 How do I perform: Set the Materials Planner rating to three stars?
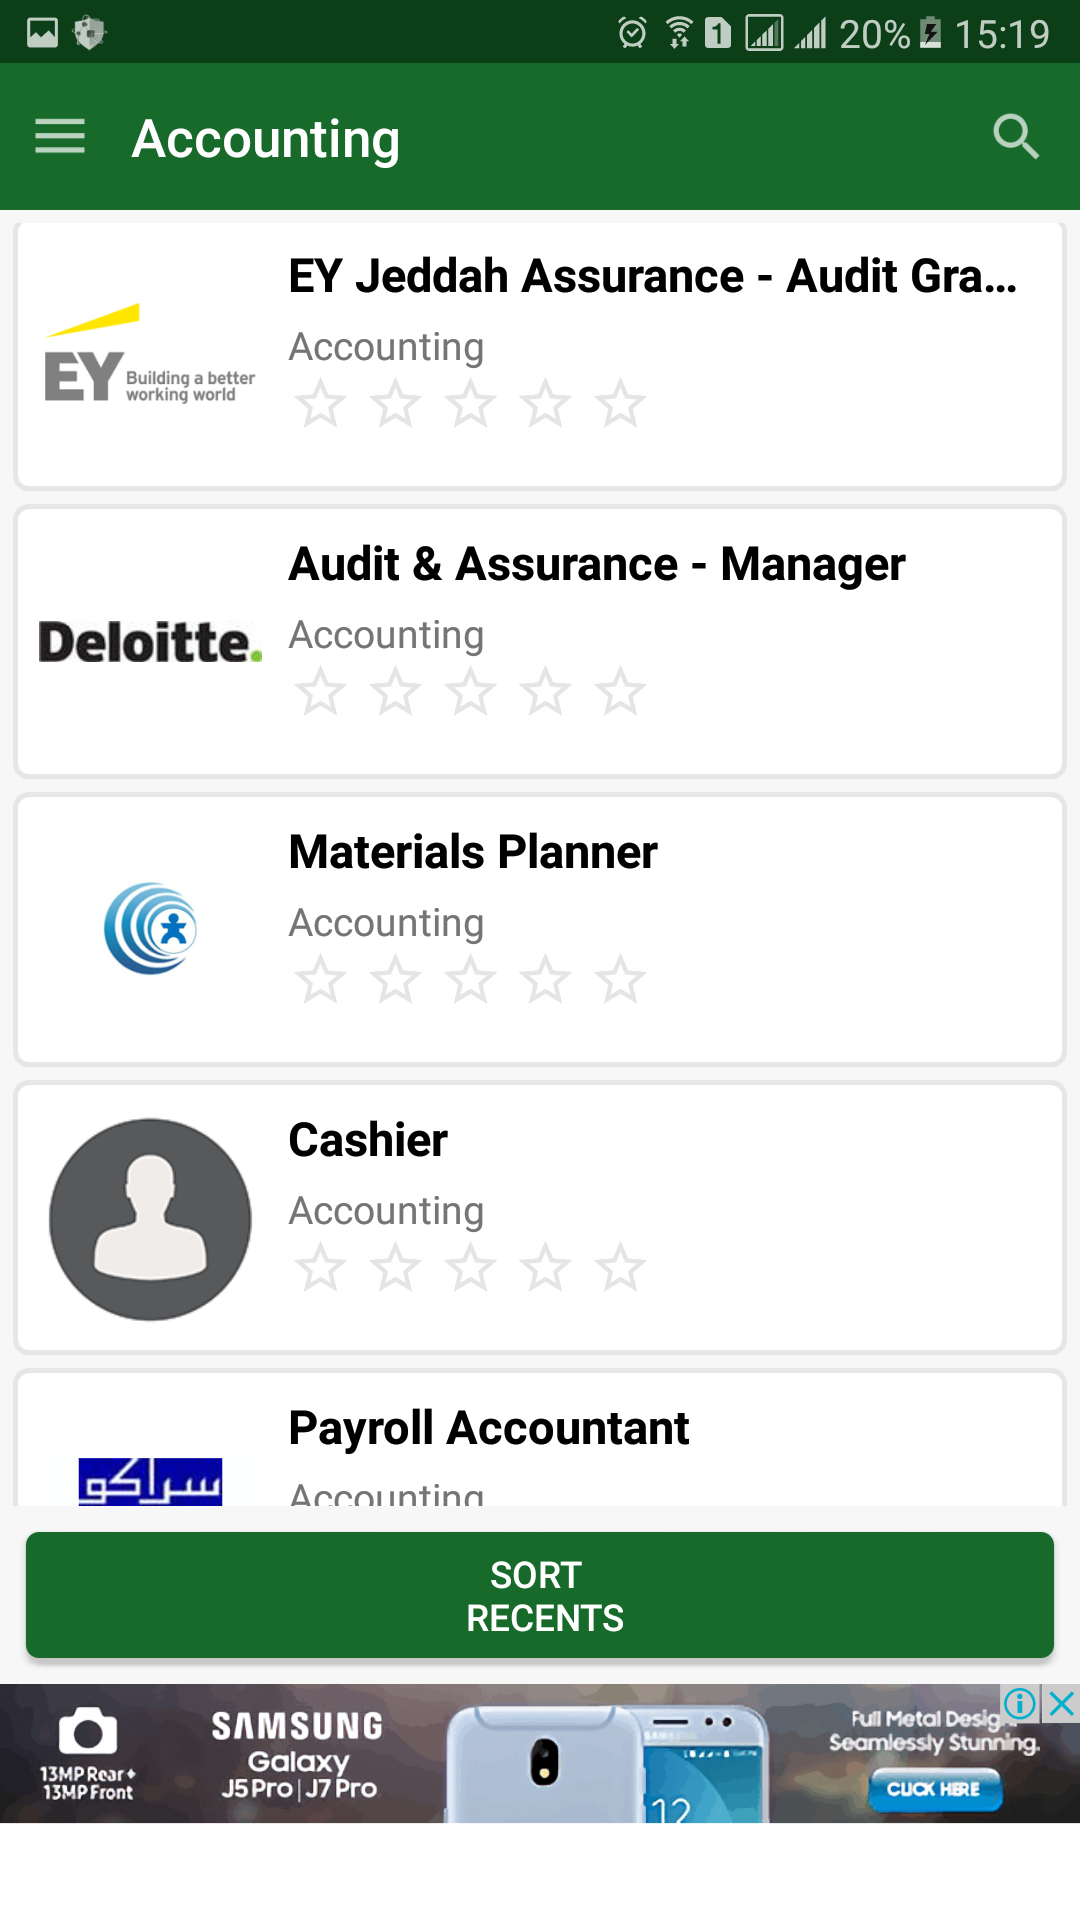(x=470, y=979)
